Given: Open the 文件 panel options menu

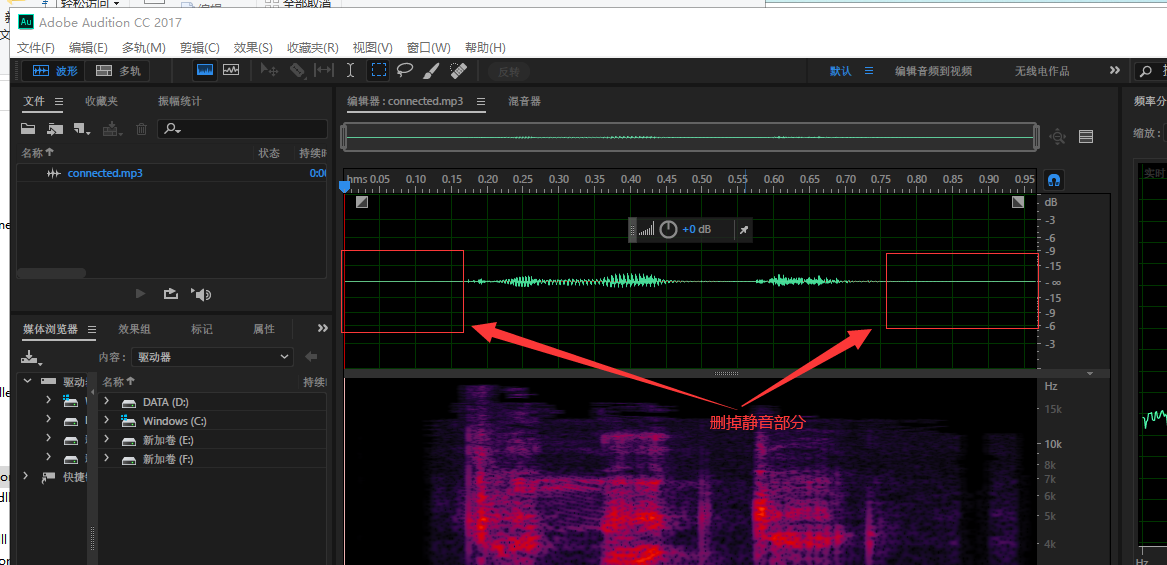Looking at the screenshot, I should click(59, 101).
